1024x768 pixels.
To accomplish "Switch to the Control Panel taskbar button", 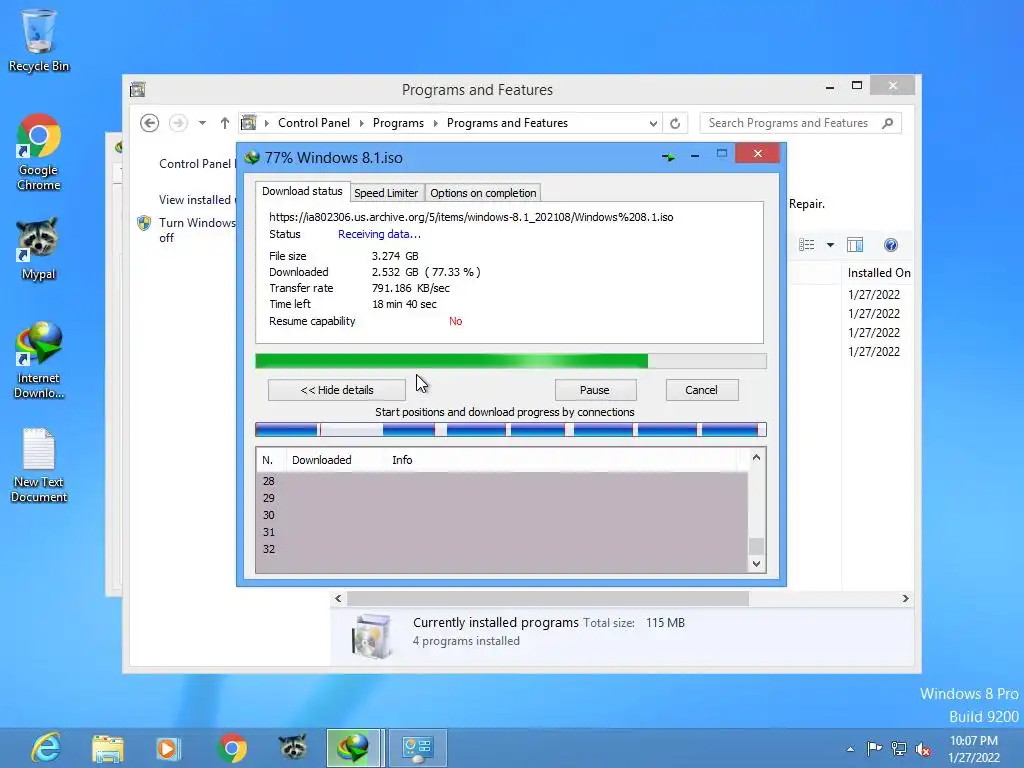I will coord(417,748).
